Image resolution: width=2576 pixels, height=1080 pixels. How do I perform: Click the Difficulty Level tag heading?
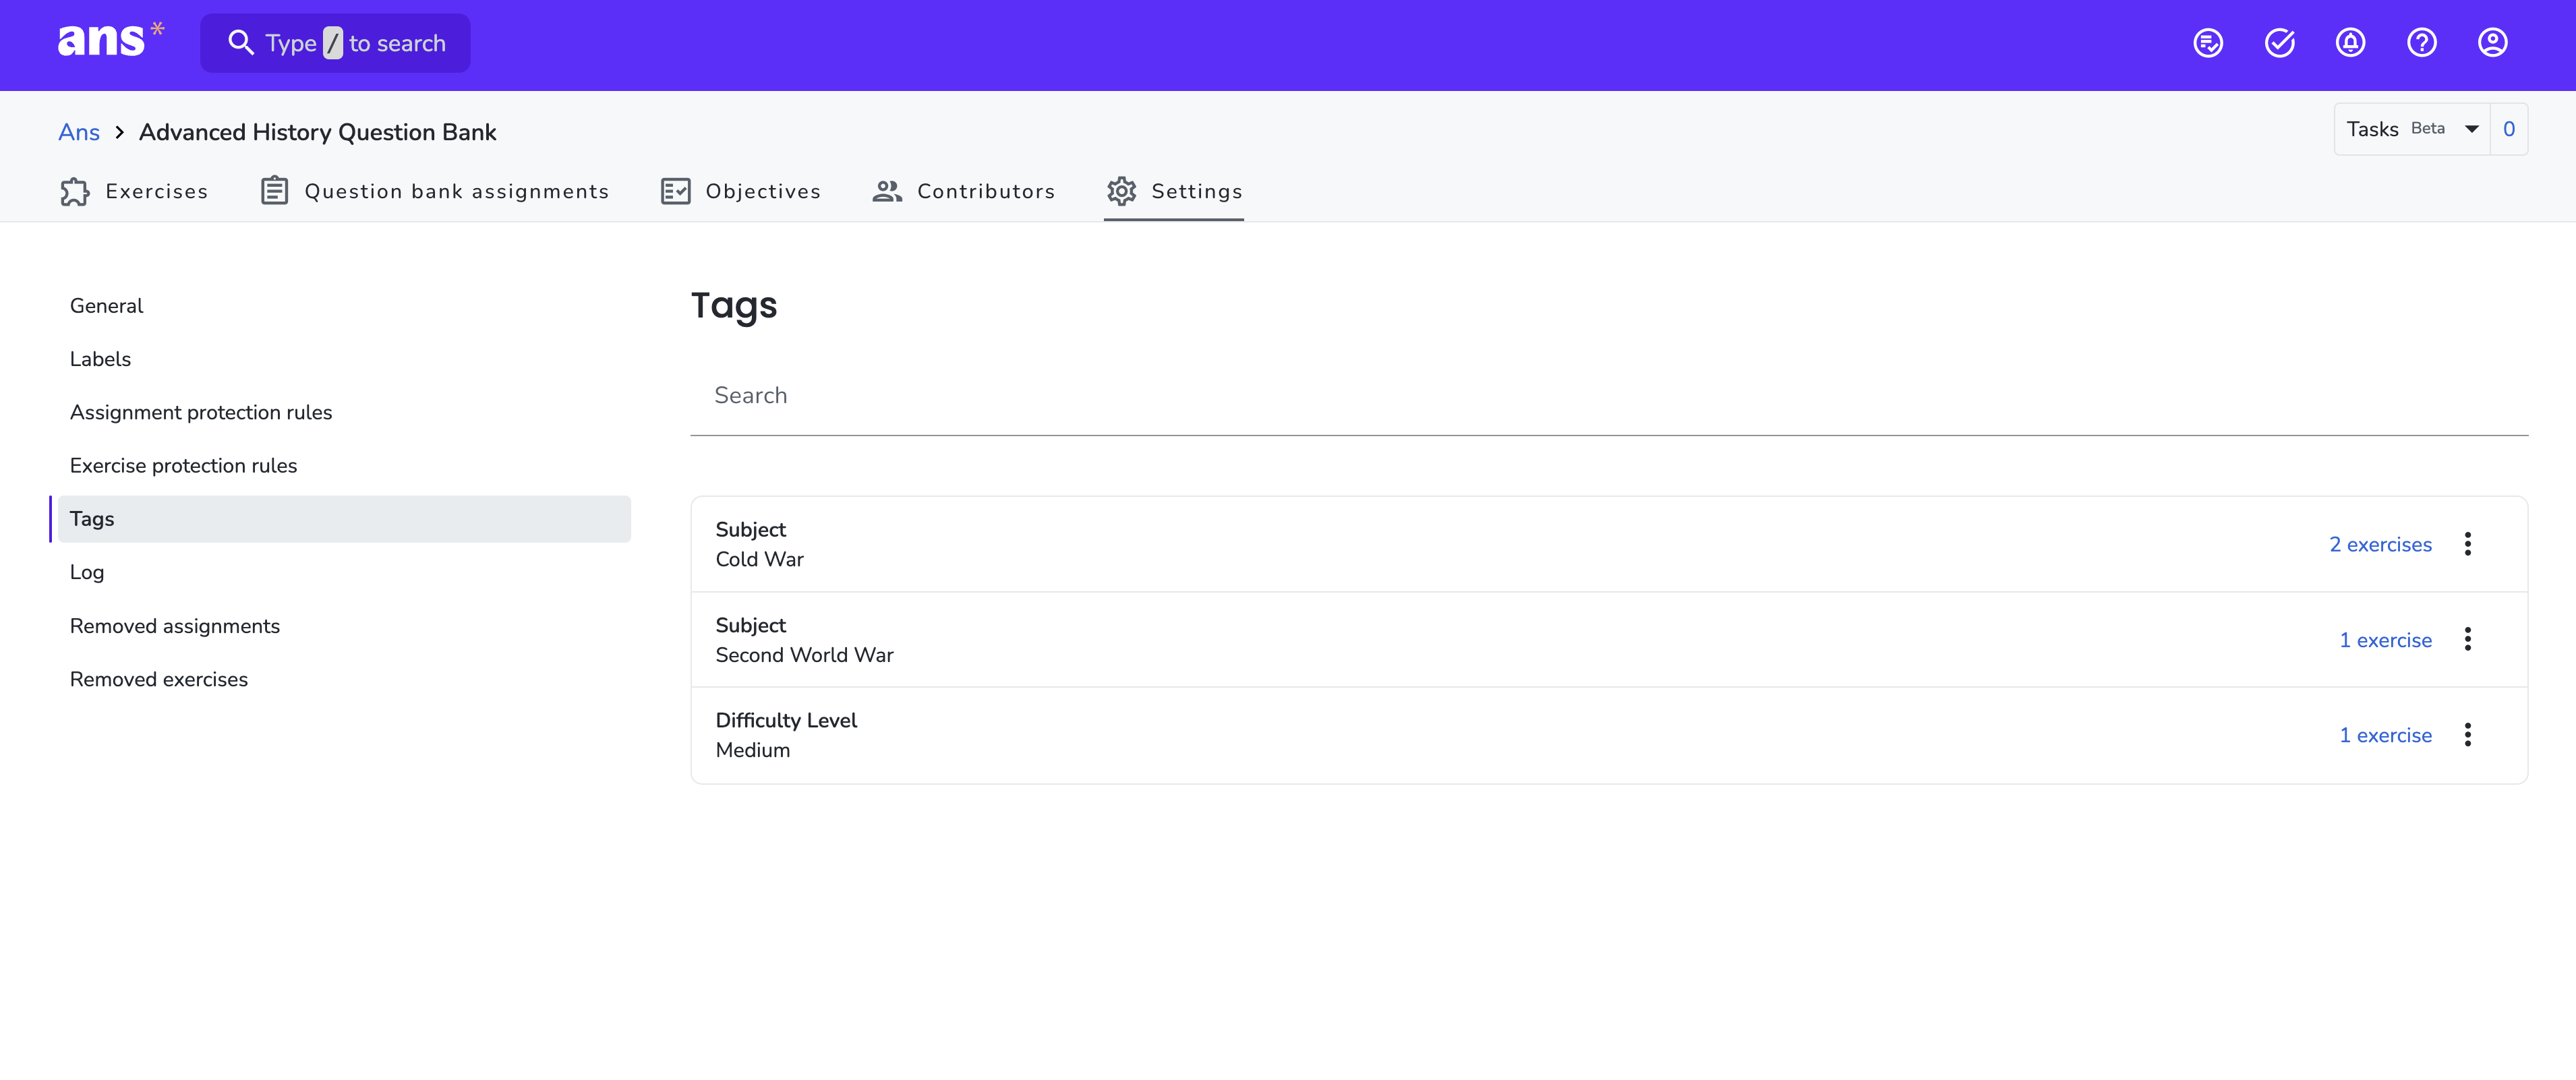coord(786,720)
